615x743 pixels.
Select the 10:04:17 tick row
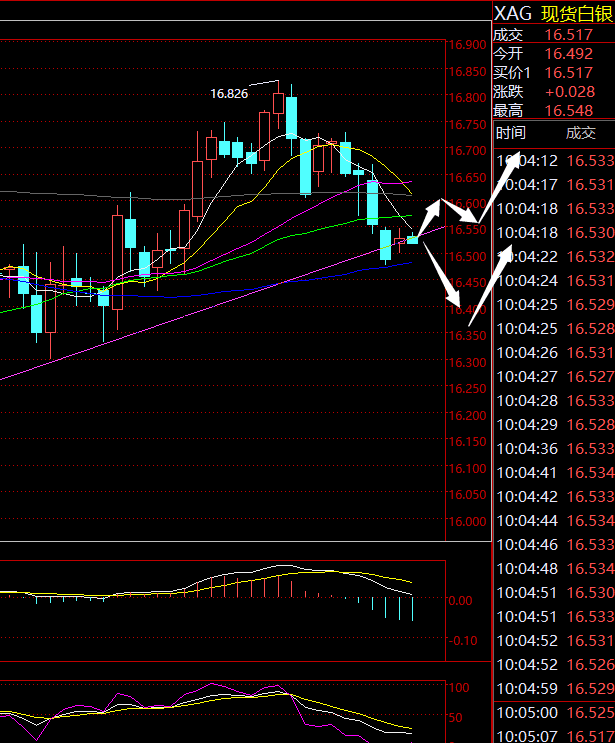click(554, 184)
